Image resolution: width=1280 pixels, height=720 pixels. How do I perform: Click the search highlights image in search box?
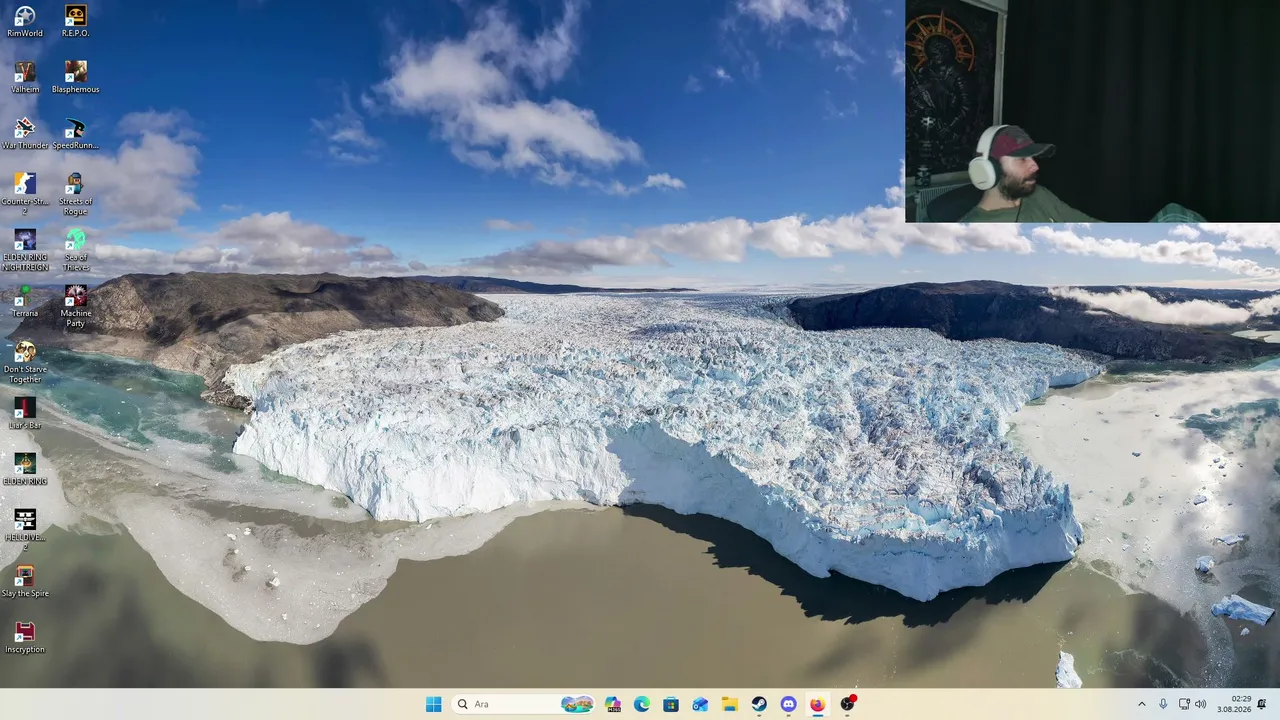[x=577, y=704]
